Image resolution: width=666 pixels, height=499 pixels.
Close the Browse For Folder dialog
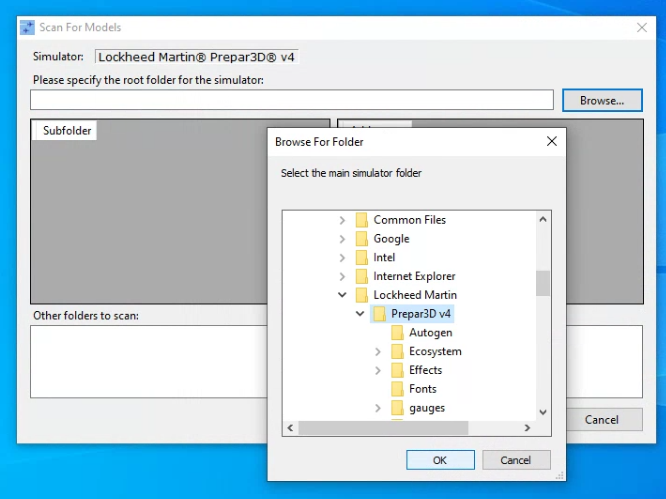point(551,141)
